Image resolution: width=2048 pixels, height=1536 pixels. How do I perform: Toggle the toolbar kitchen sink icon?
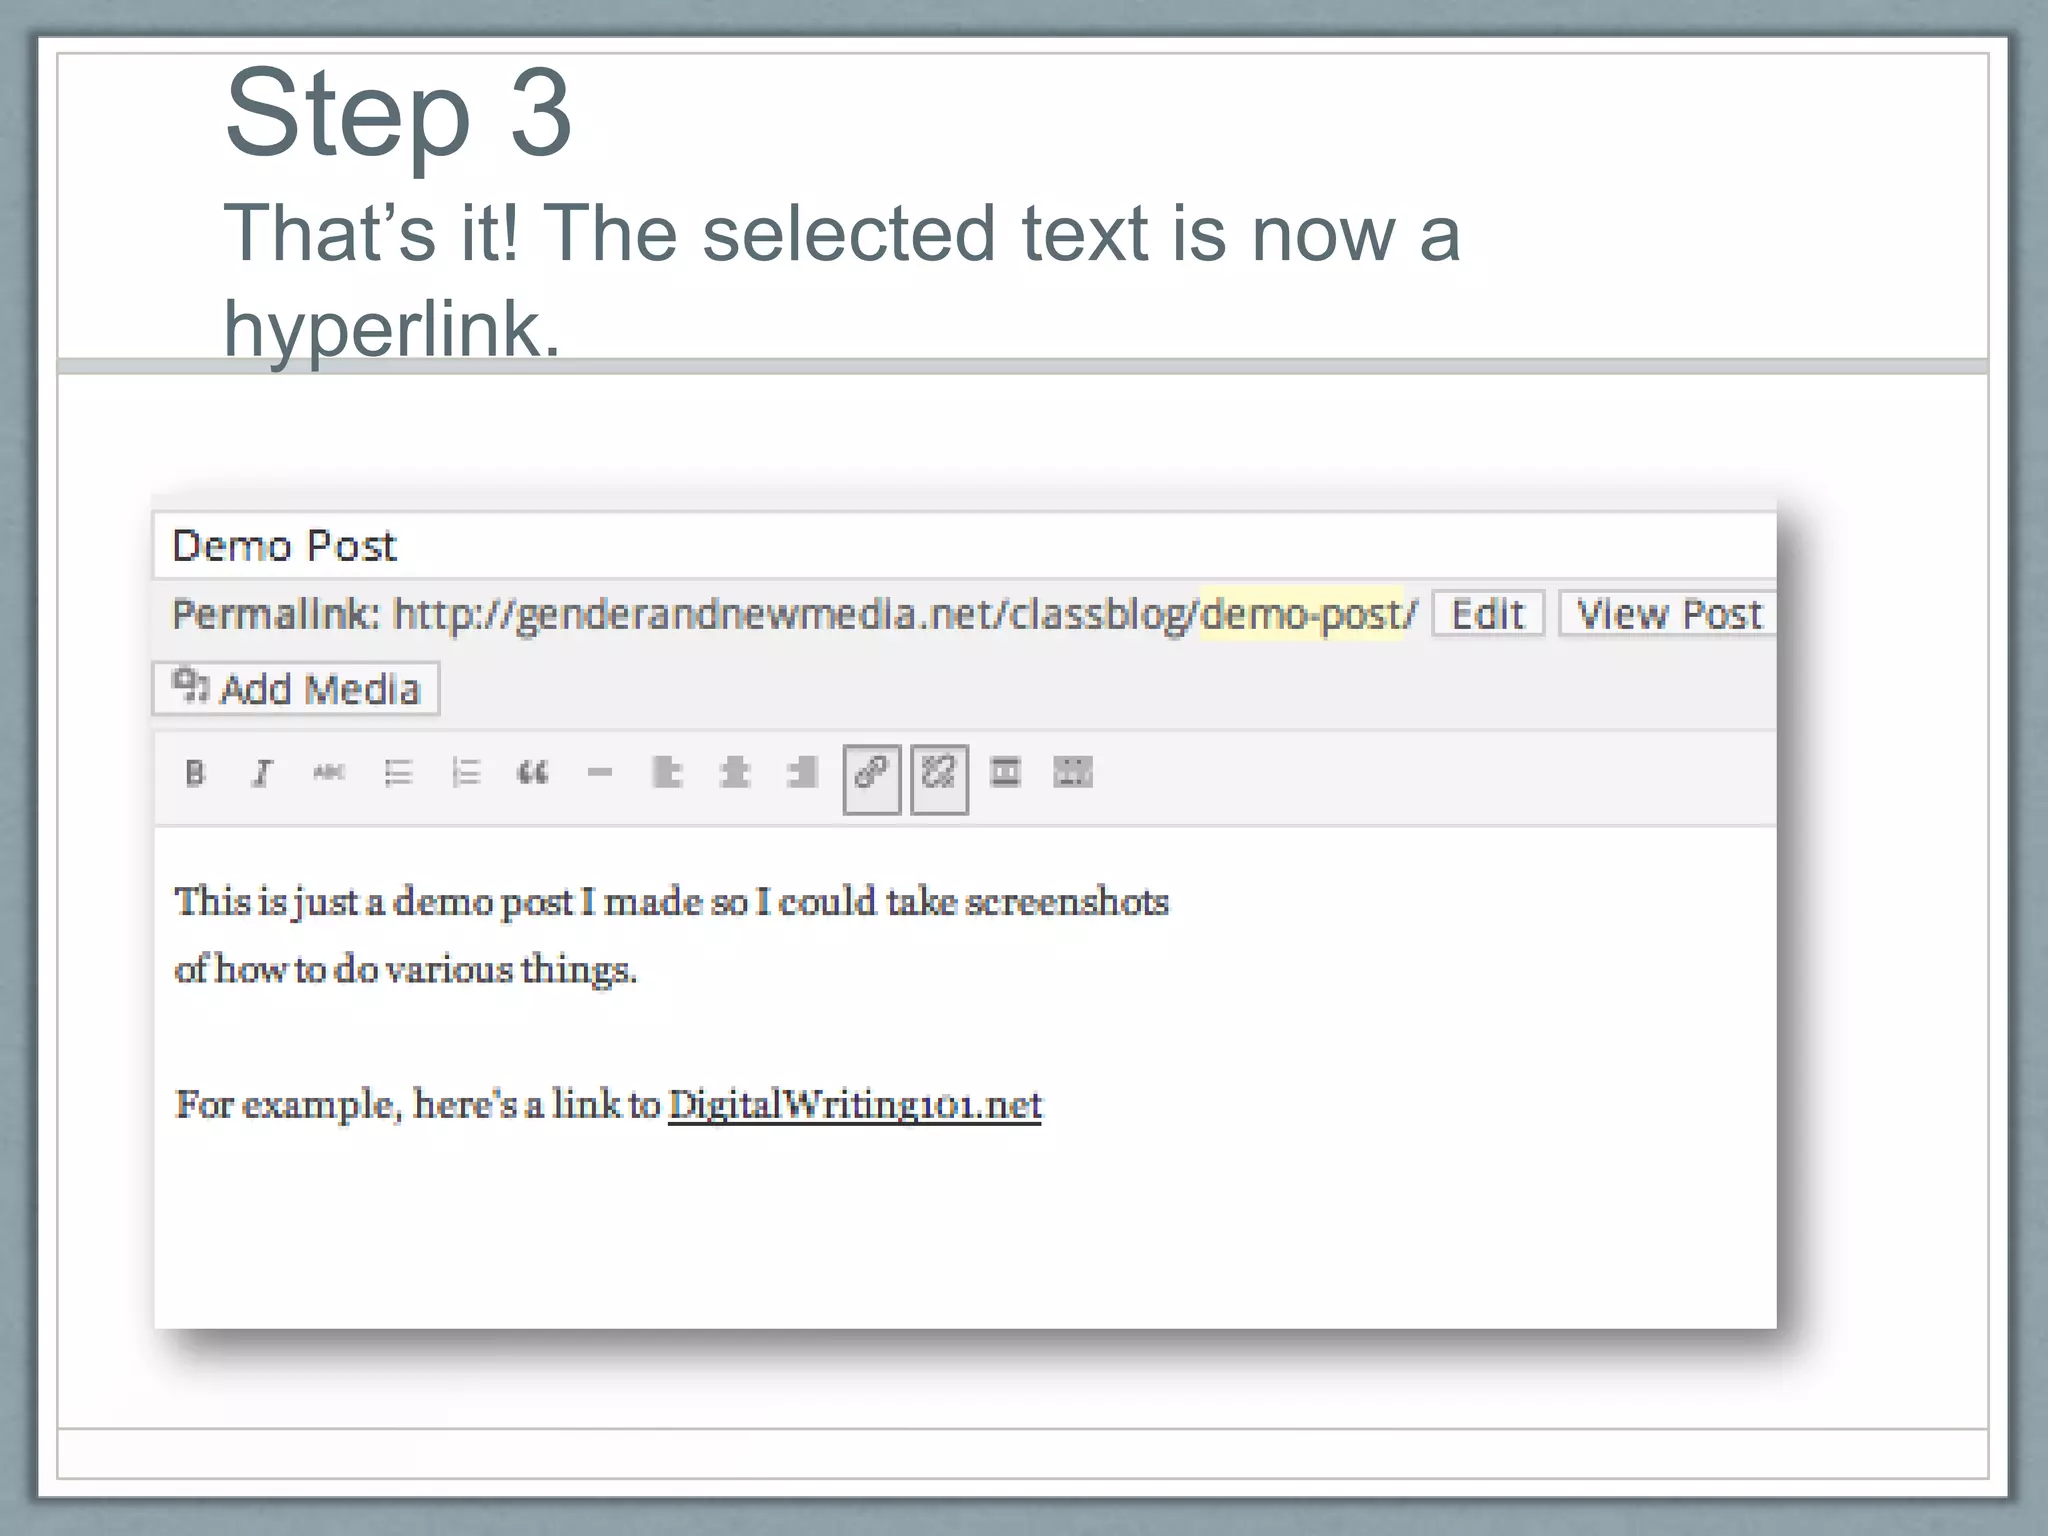(1073, 773)
